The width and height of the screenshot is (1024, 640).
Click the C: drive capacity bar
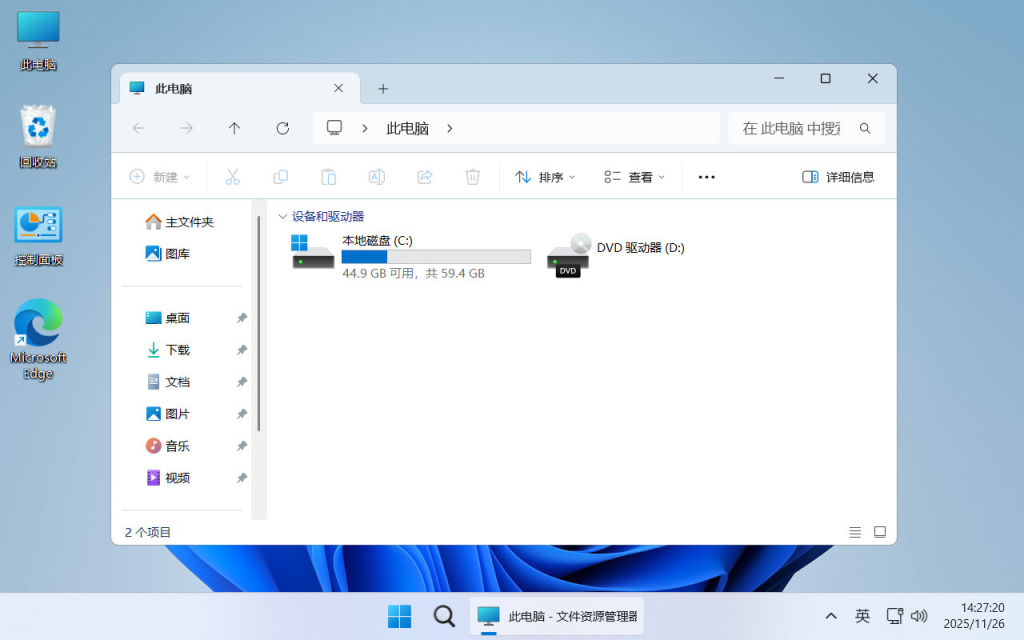436,256
